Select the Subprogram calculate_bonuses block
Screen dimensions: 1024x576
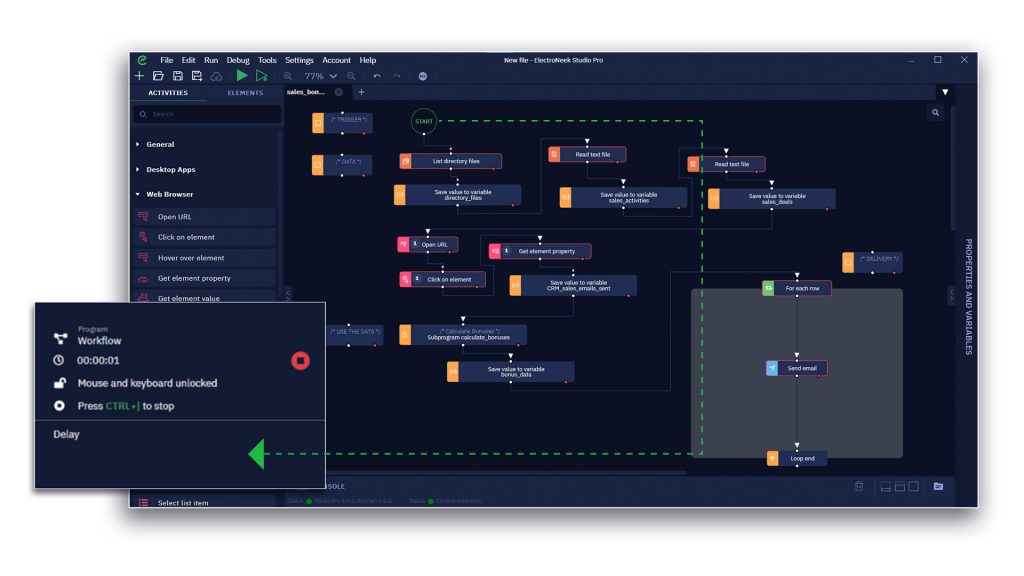pos(463,334)
